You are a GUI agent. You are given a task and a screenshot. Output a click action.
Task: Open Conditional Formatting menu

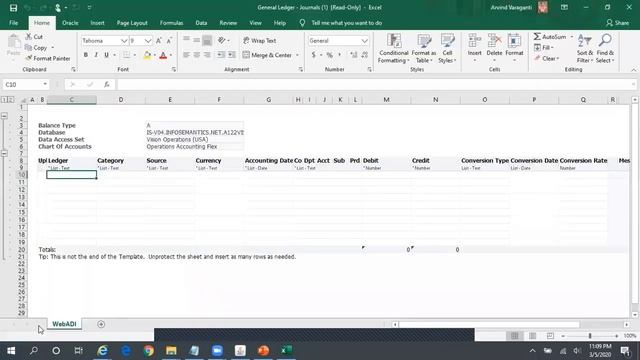pos(393,49)
